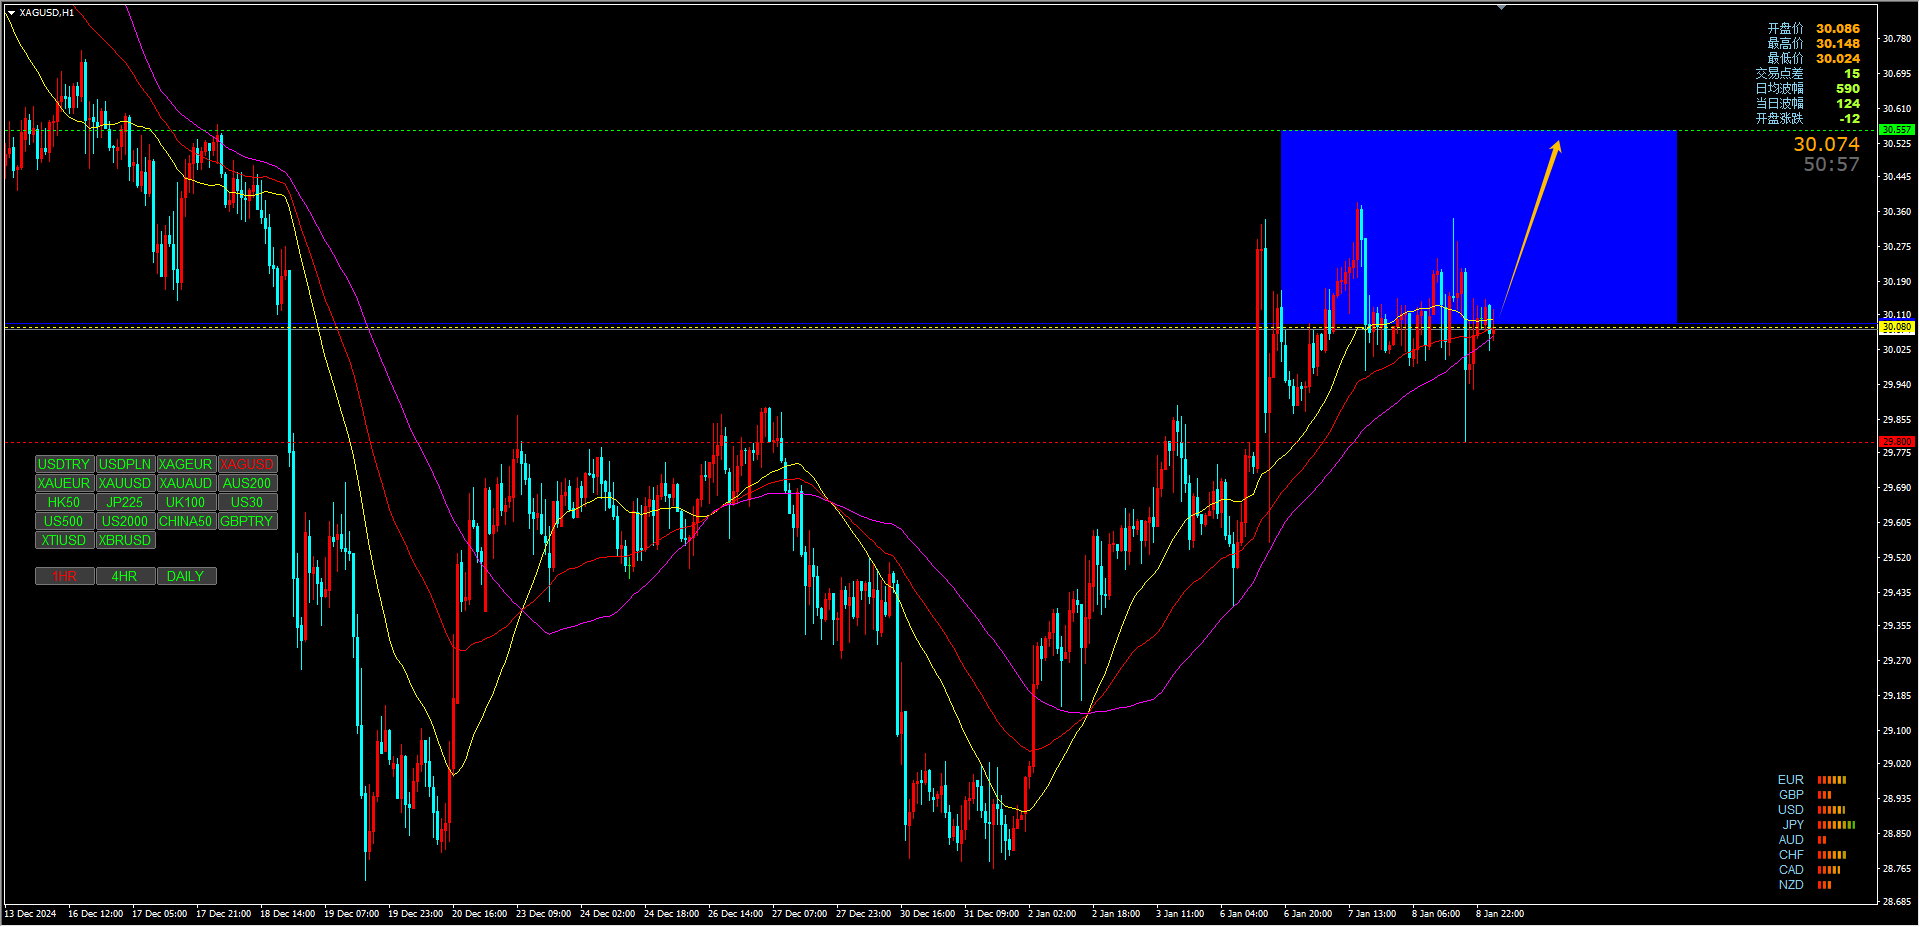Image resolution: width=1920 pixels, height=927 pixels.
Task: Switch to the 4HR timeframe button
Action: [x=125, y=577]
